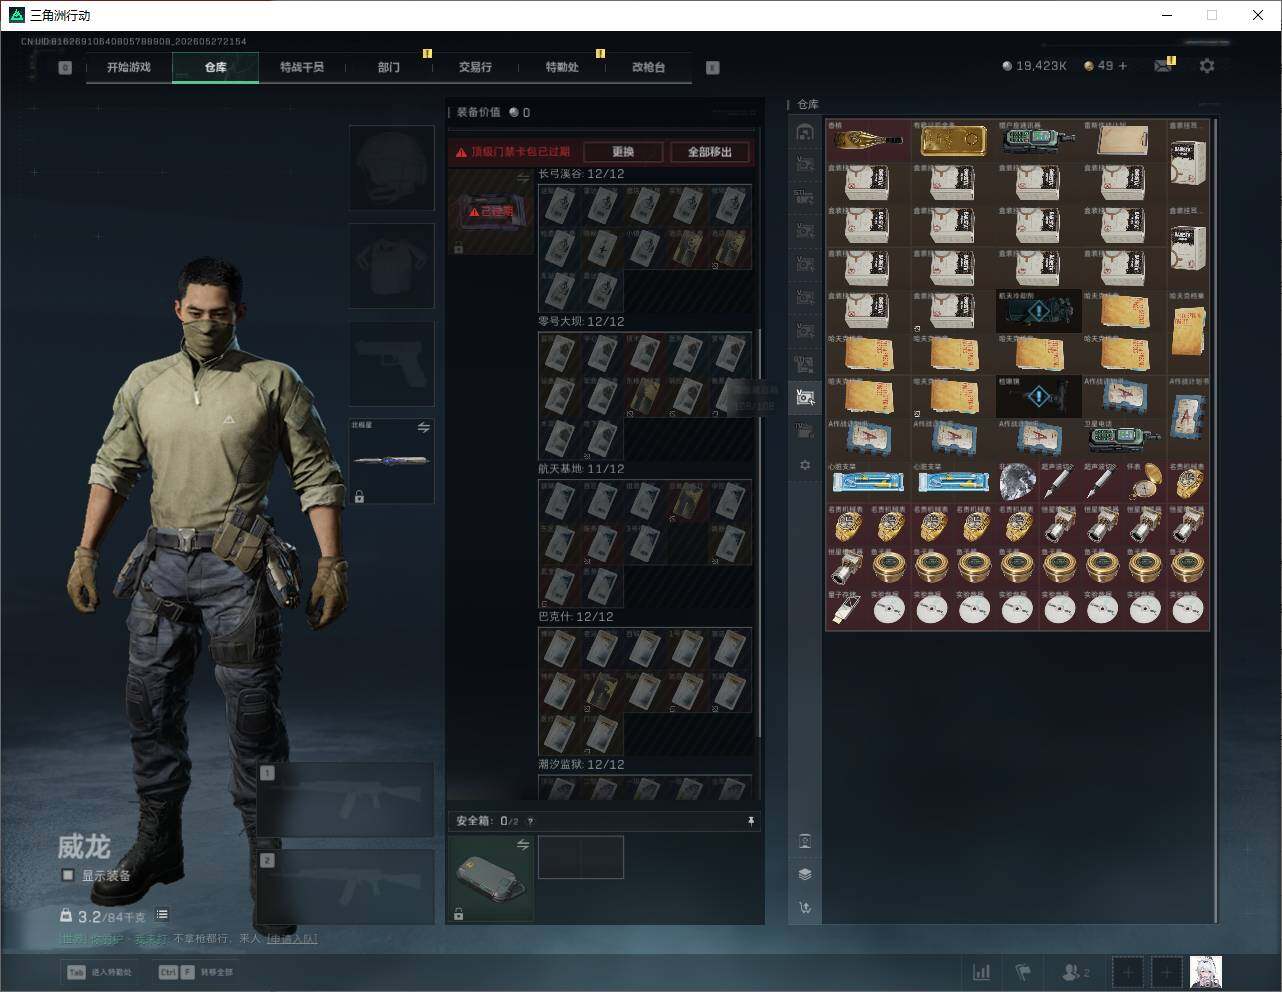The image size is (1282, 992).
Task: Click the 长弓溪谷: 12/12 header
Action: [x=581, y=174]
